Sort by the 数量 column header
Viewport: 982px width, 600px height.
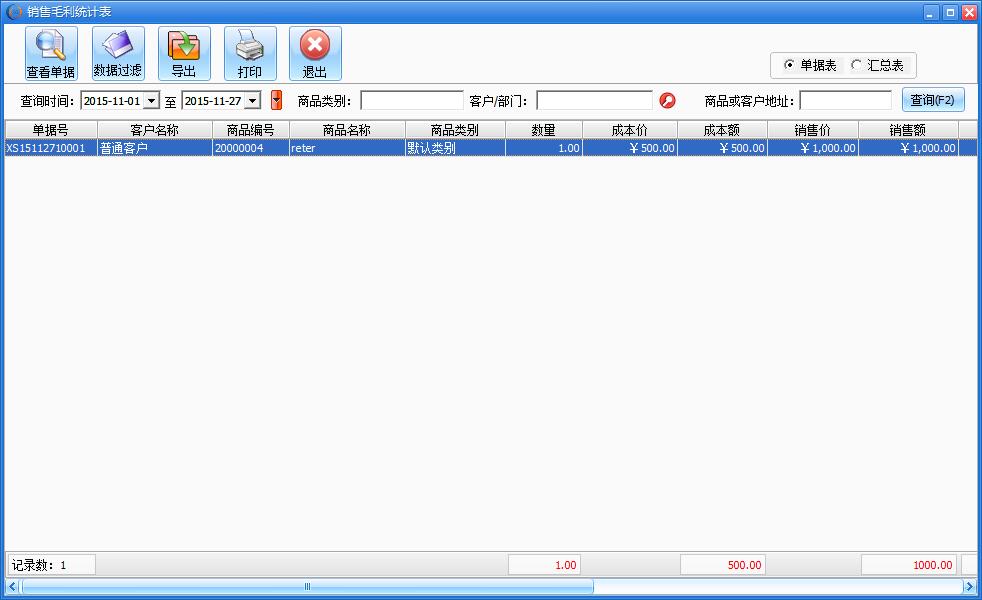click(544, 130)
